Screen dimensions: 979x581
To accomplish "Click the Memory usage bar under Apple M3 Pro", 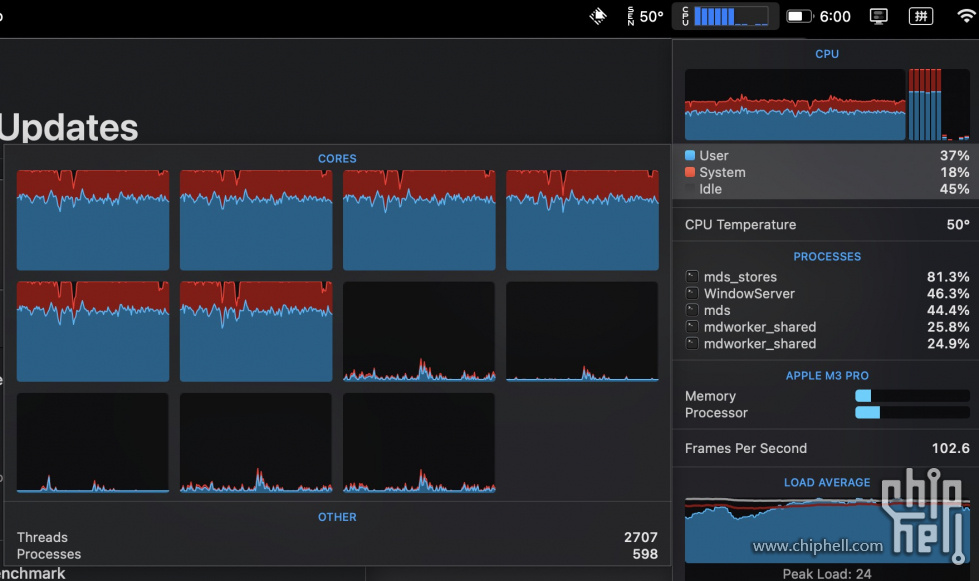I will (x=912, y=396).
